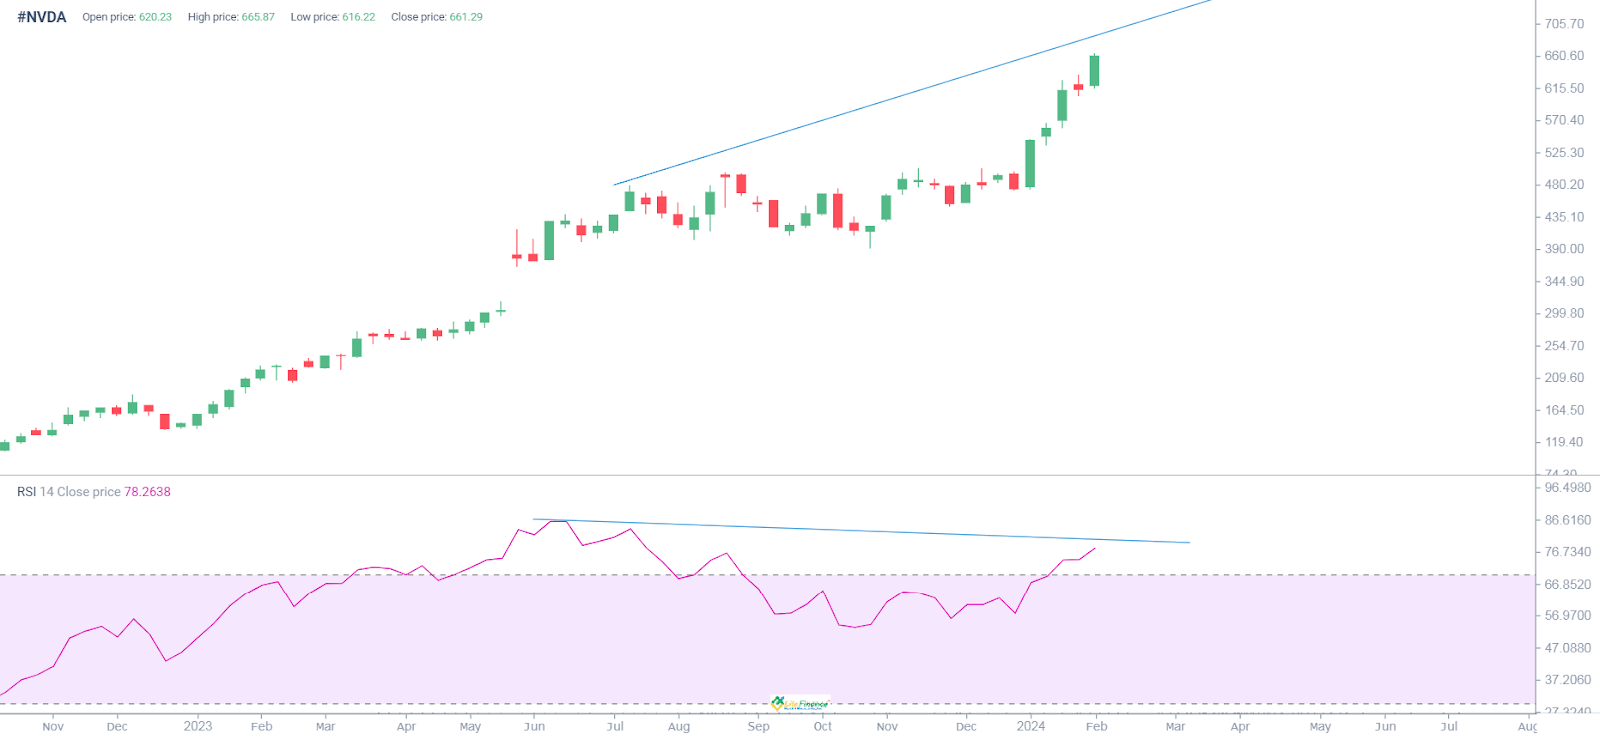Click the 2024 label on time axis
The height and width of the screenshot is (740, 1600).
point(1031,727)
